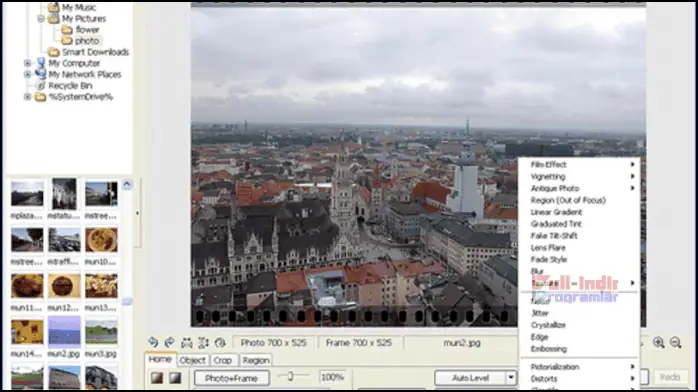Select the Recycle Bin entry
This screenshot has width=698, height=392.
[x=70, y=85]
